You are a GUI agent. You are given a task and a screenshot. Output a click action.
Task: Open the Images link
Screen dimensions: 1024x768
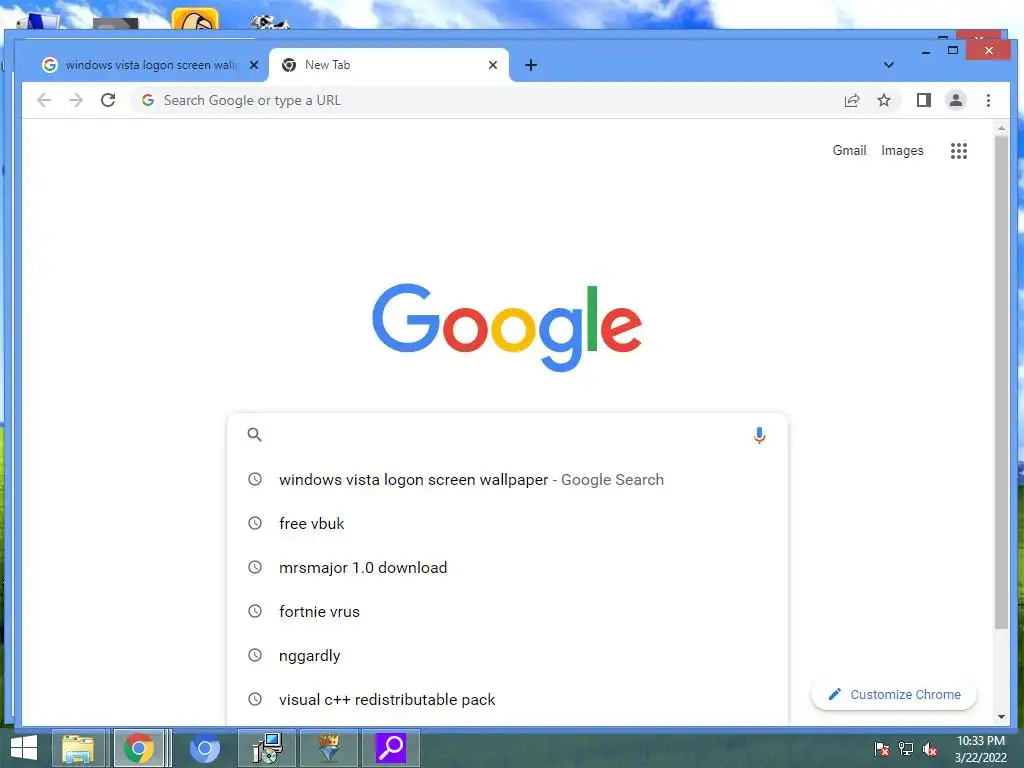(x=902, y=150)
